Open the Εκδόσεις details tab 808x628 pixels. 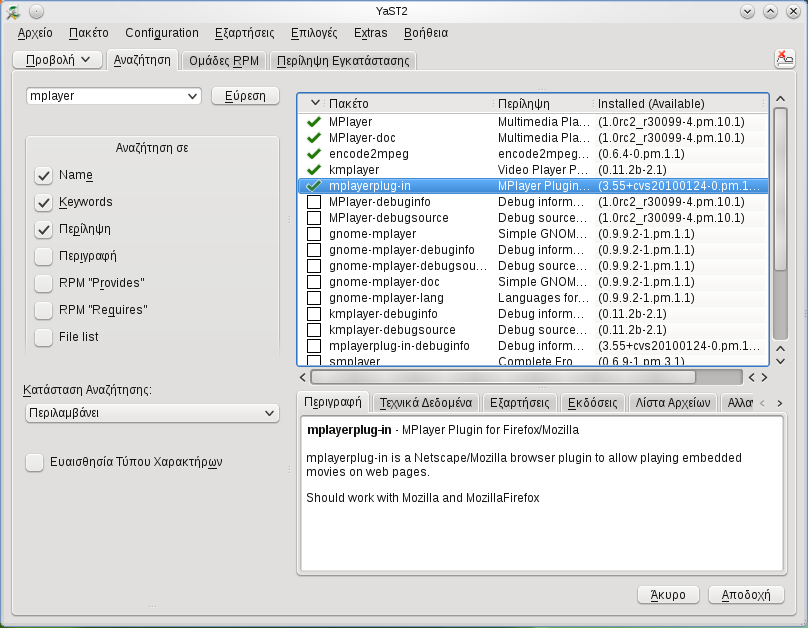coord(592,403)
